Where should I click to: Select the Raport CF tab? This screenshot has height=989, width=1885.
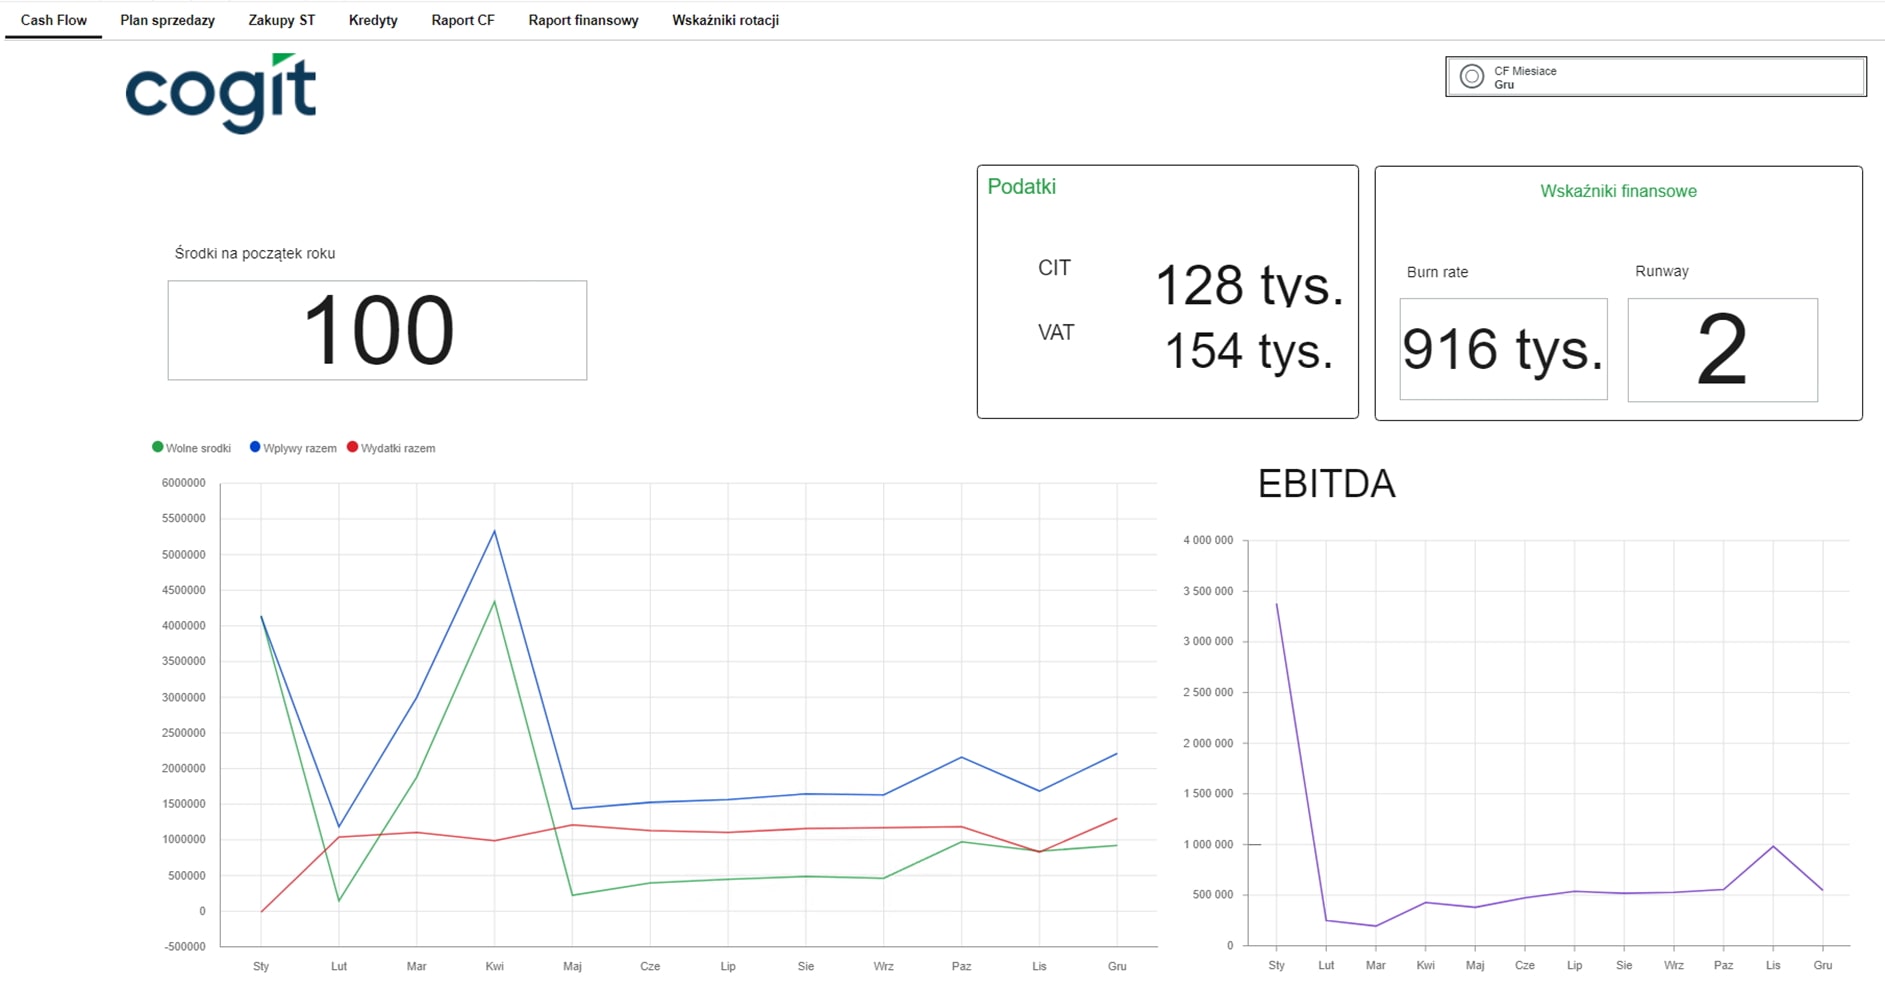point(463,20)
